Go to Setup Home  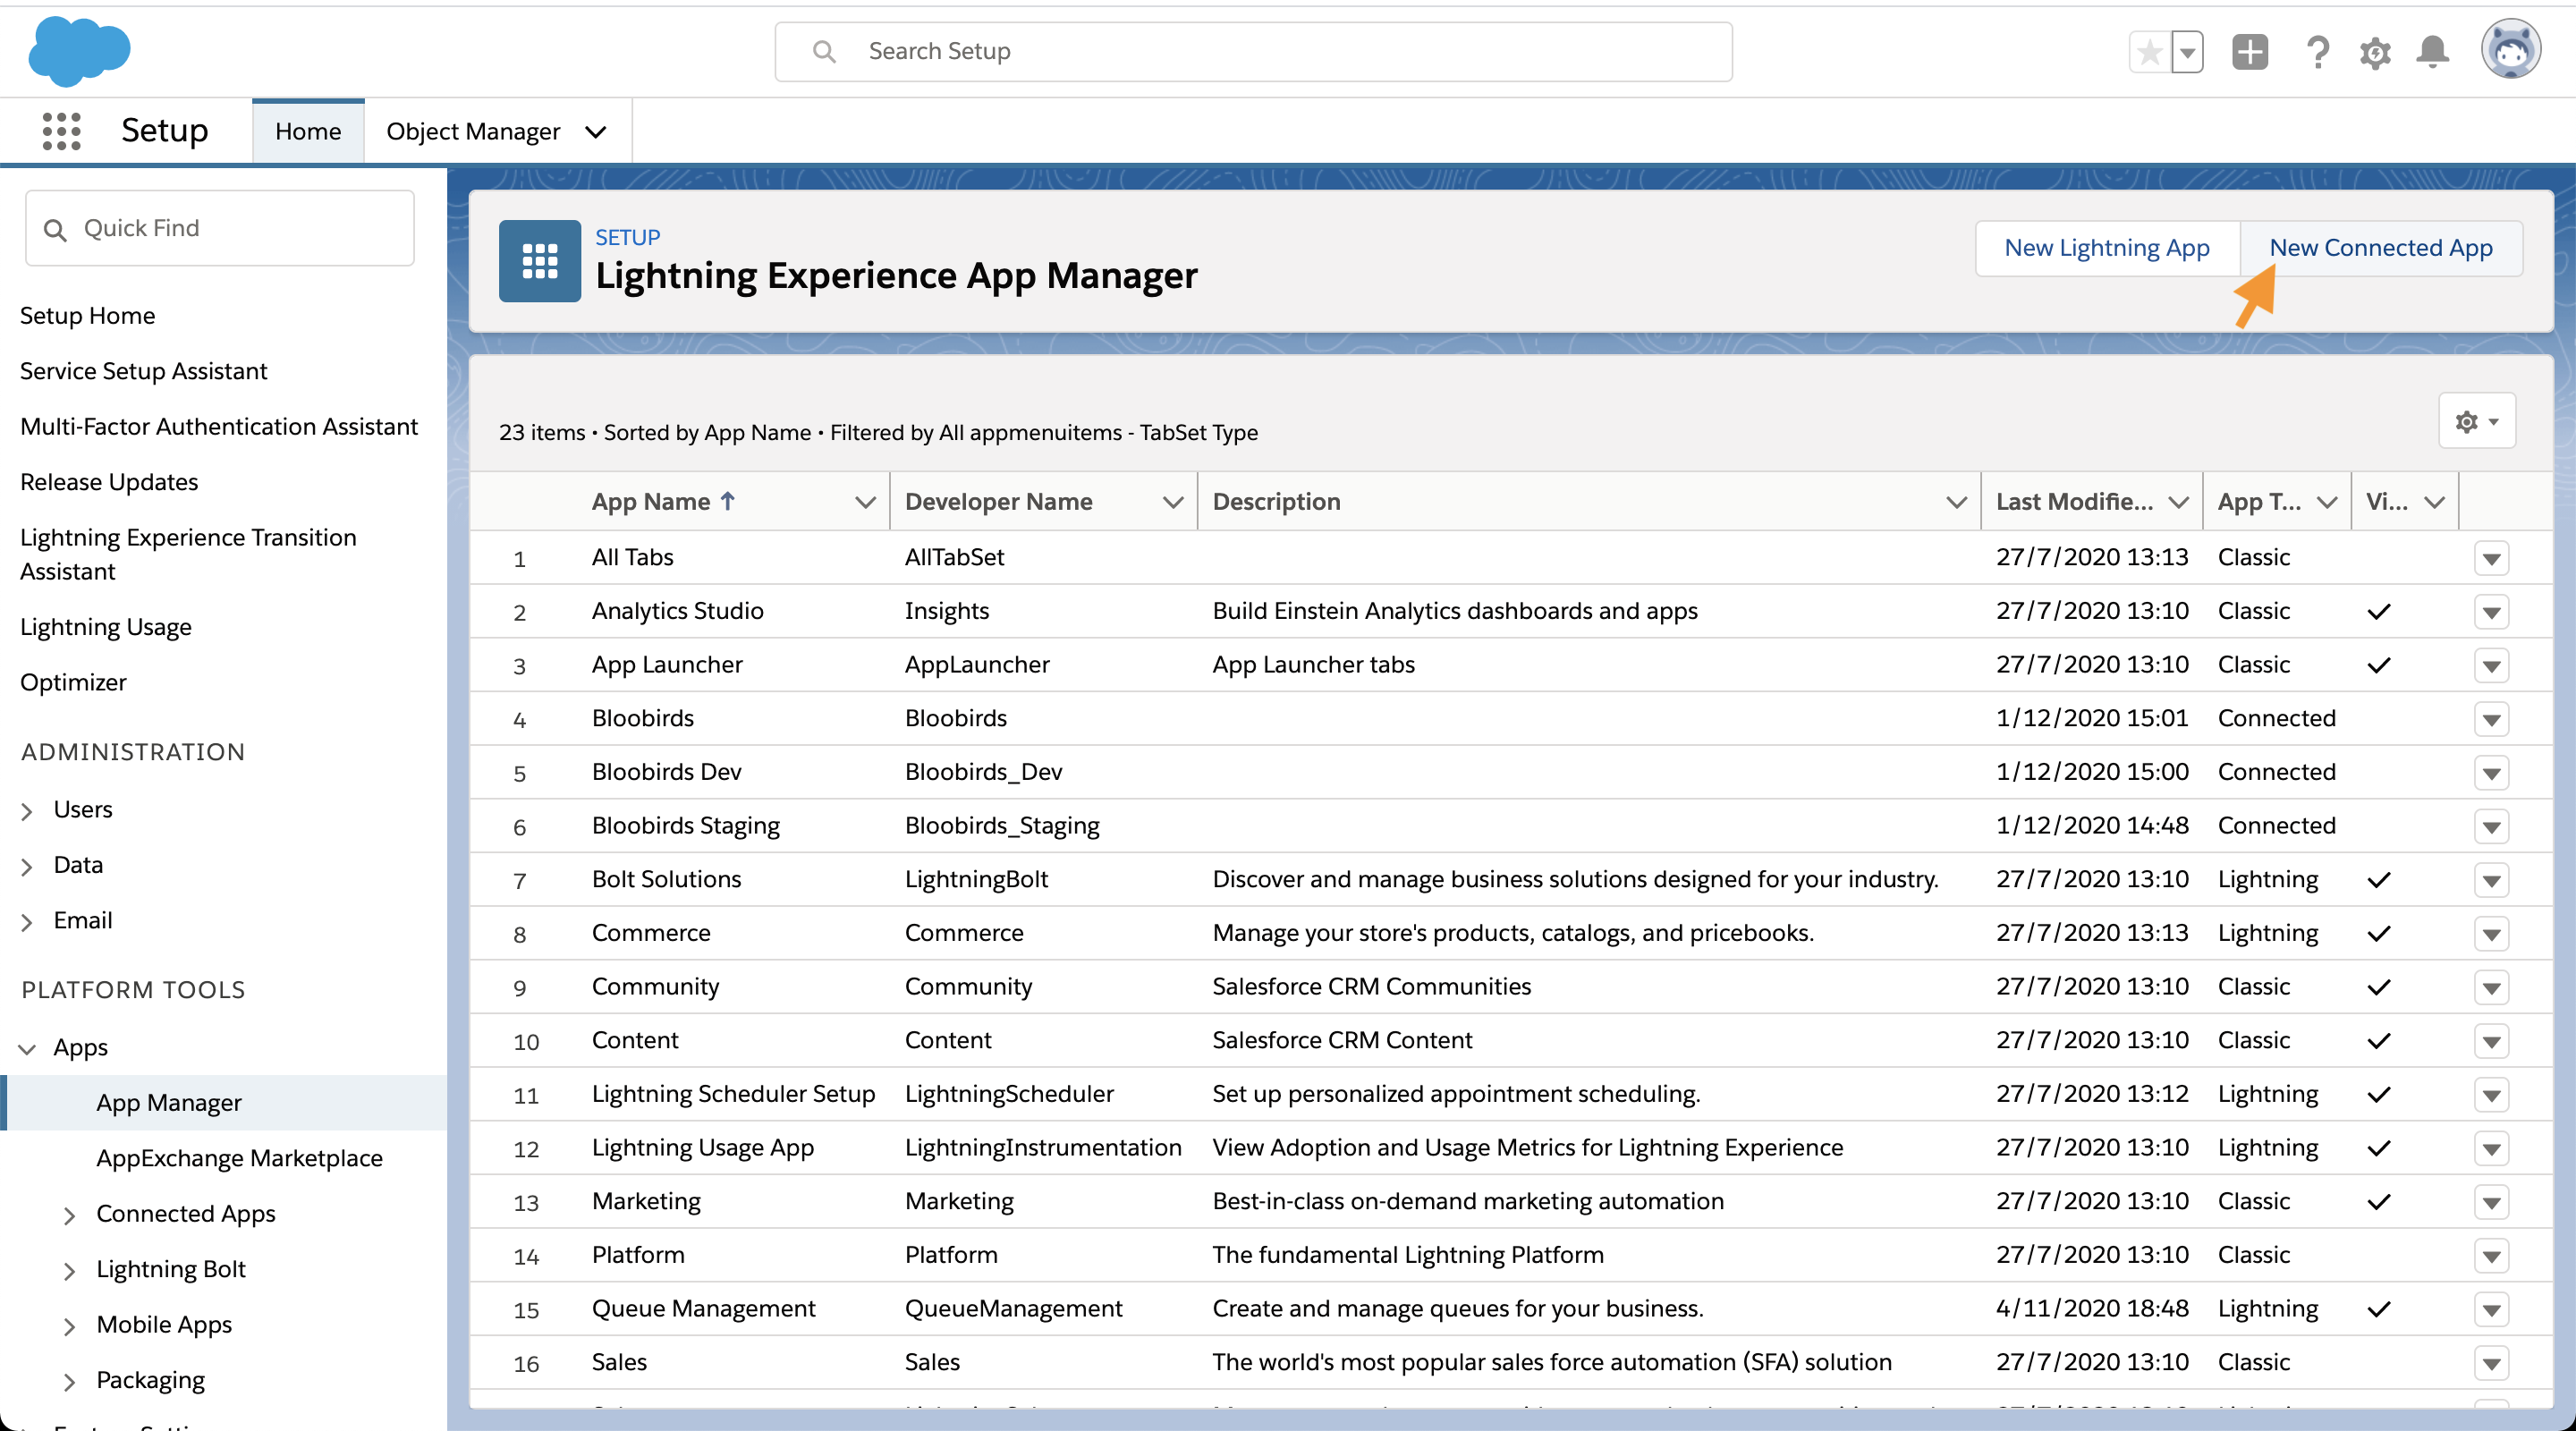click(88, 316)
